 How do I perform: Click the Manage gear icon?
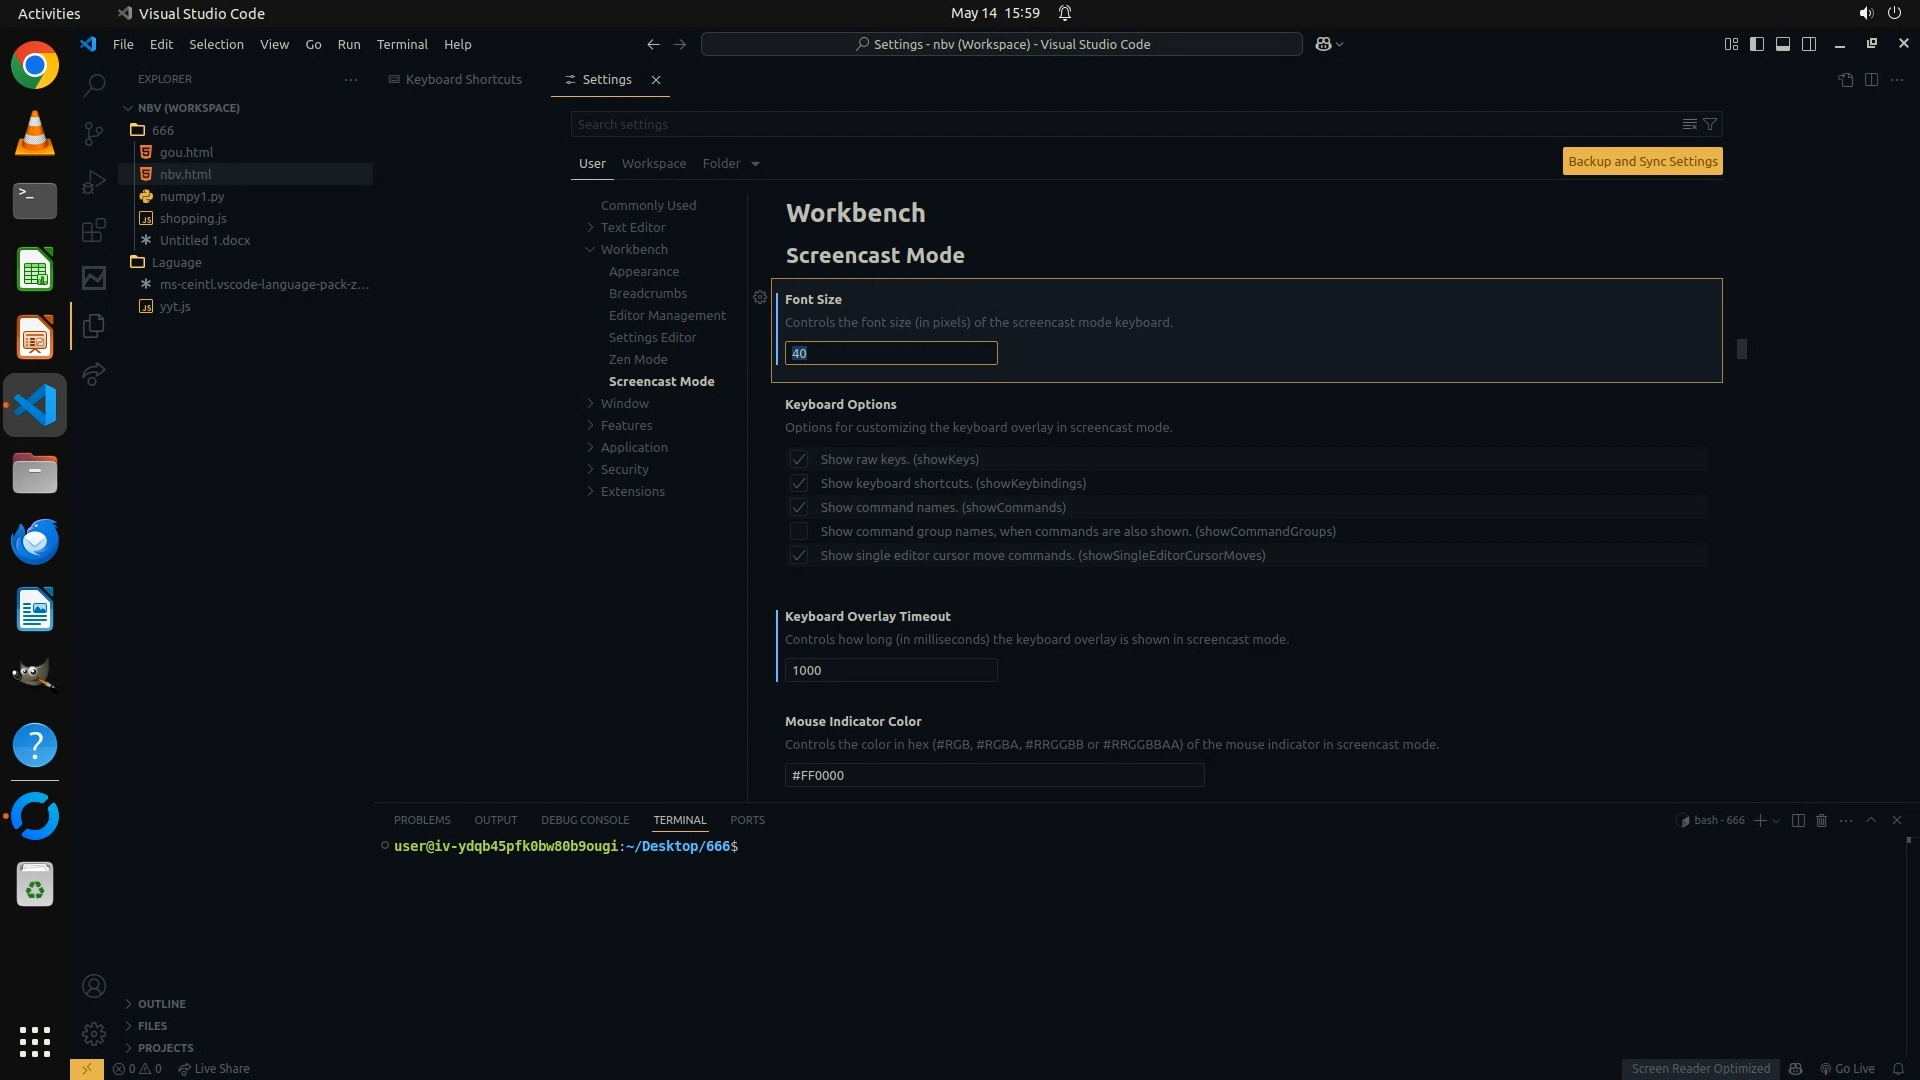coord(94,1034)
